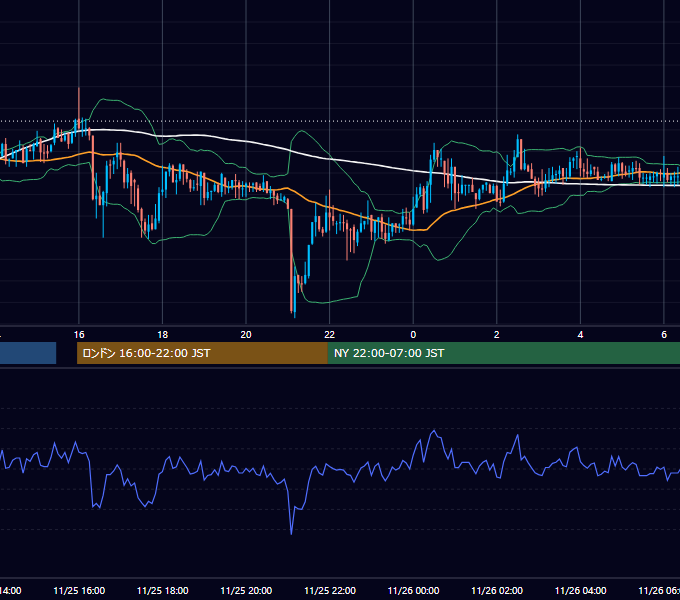Screen dimensions: 680x600
Task: Click the 11/26 00:00 date label
Action: tap(413, 590)
